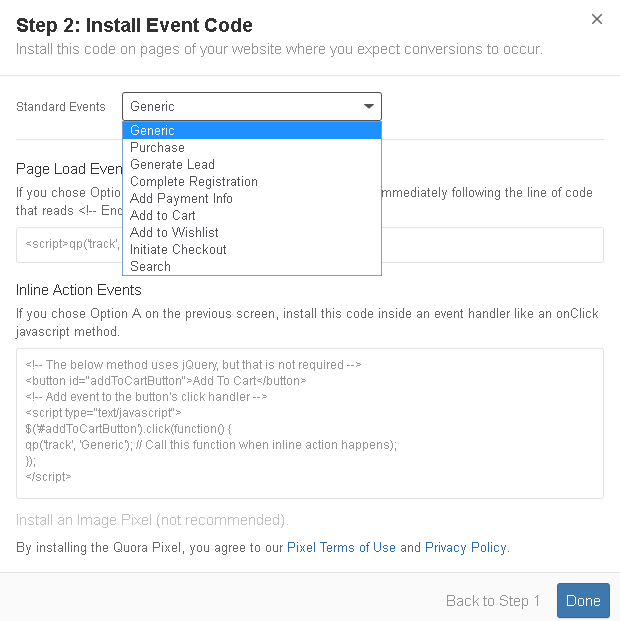Screen dimensions: 620x621
Task: Select Add to Cart event option
Action: click(x=252, y=215)
